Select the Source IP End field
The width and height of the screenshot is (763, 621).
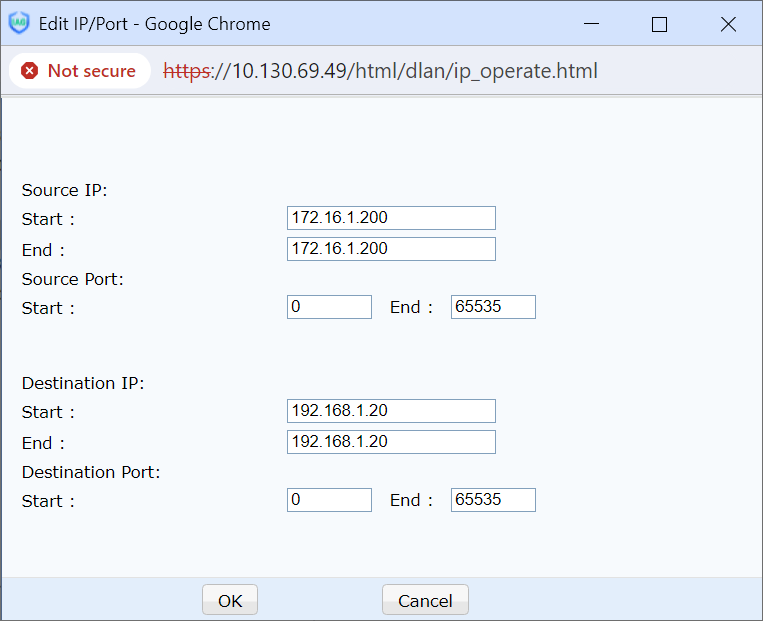pyautogui.click(x=391, y=249)
